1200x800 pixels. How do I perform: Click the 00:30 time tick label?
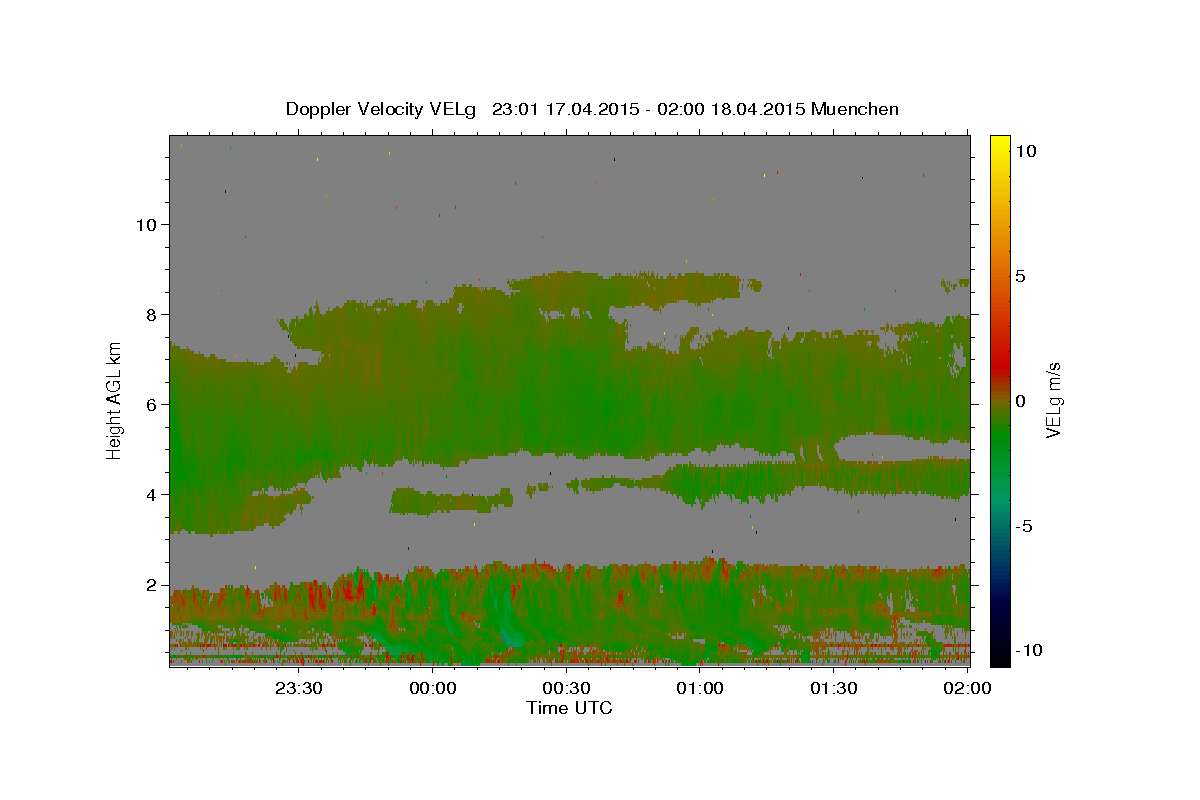[566, 688]
